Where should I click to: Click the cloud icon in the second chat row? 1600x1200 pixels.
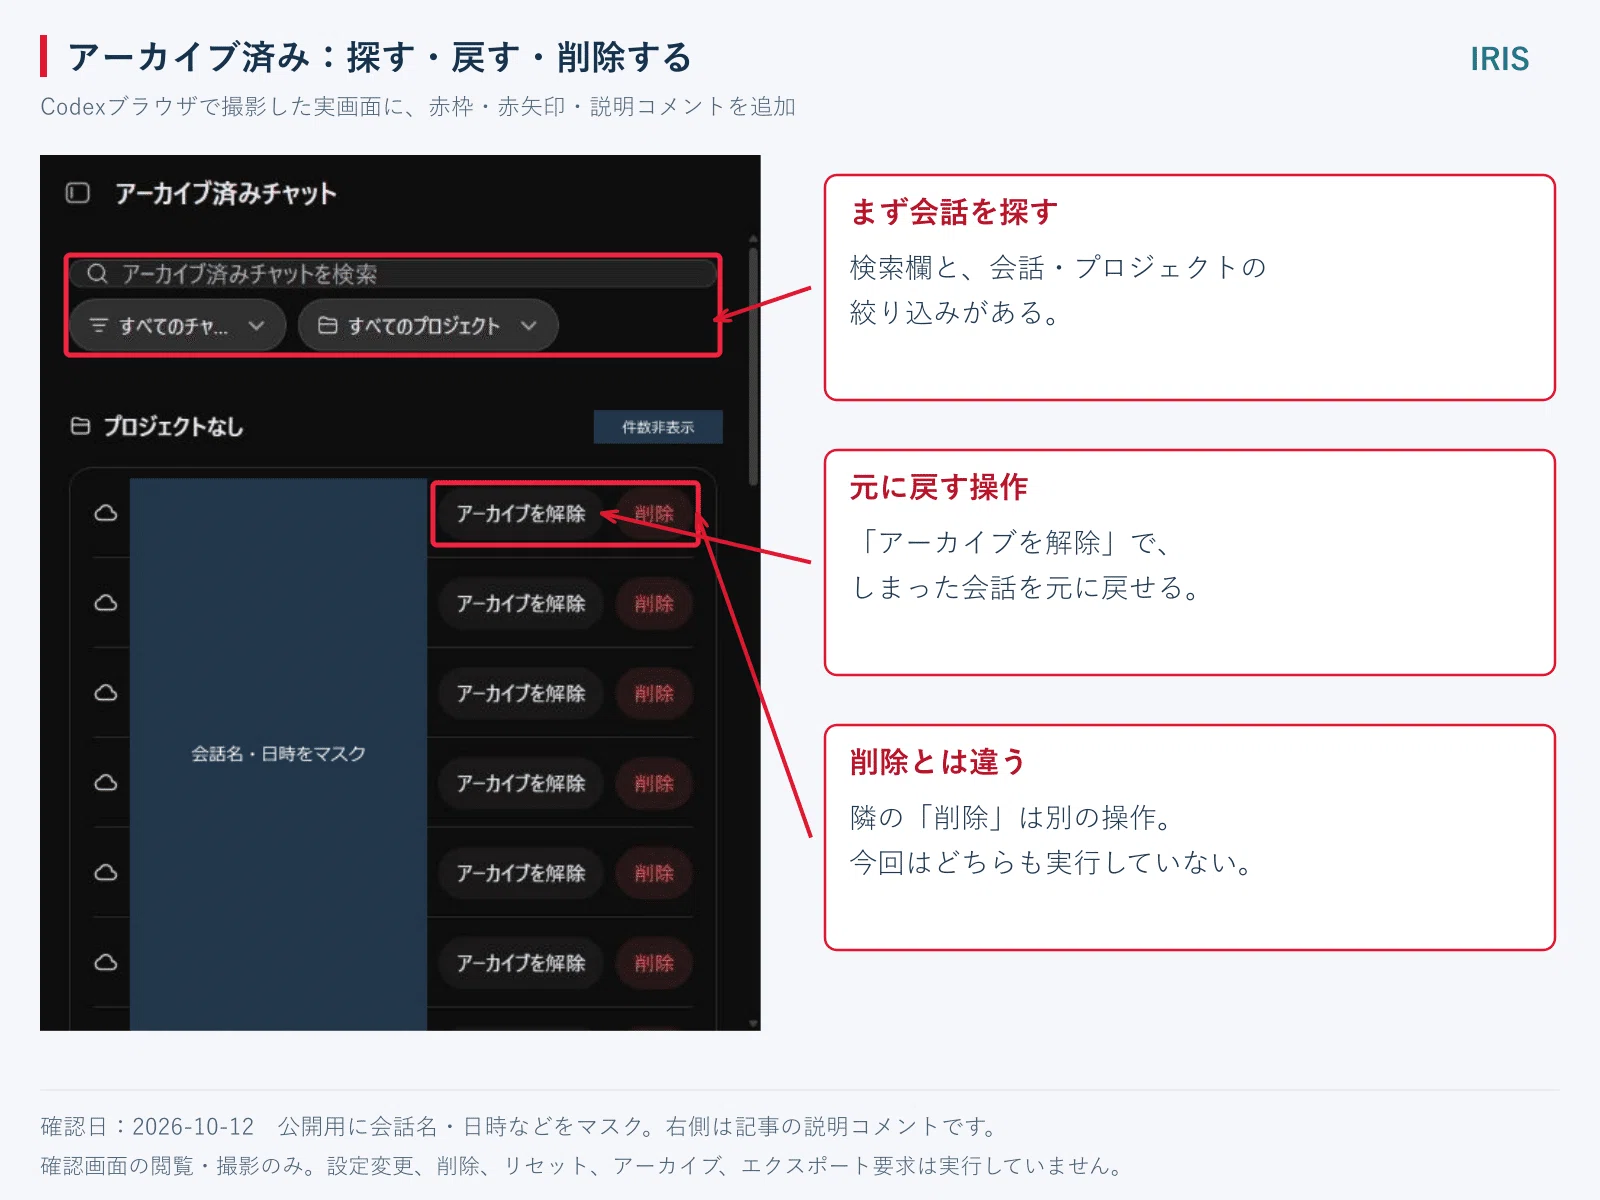pyautogui.click(x=106, y=603)
